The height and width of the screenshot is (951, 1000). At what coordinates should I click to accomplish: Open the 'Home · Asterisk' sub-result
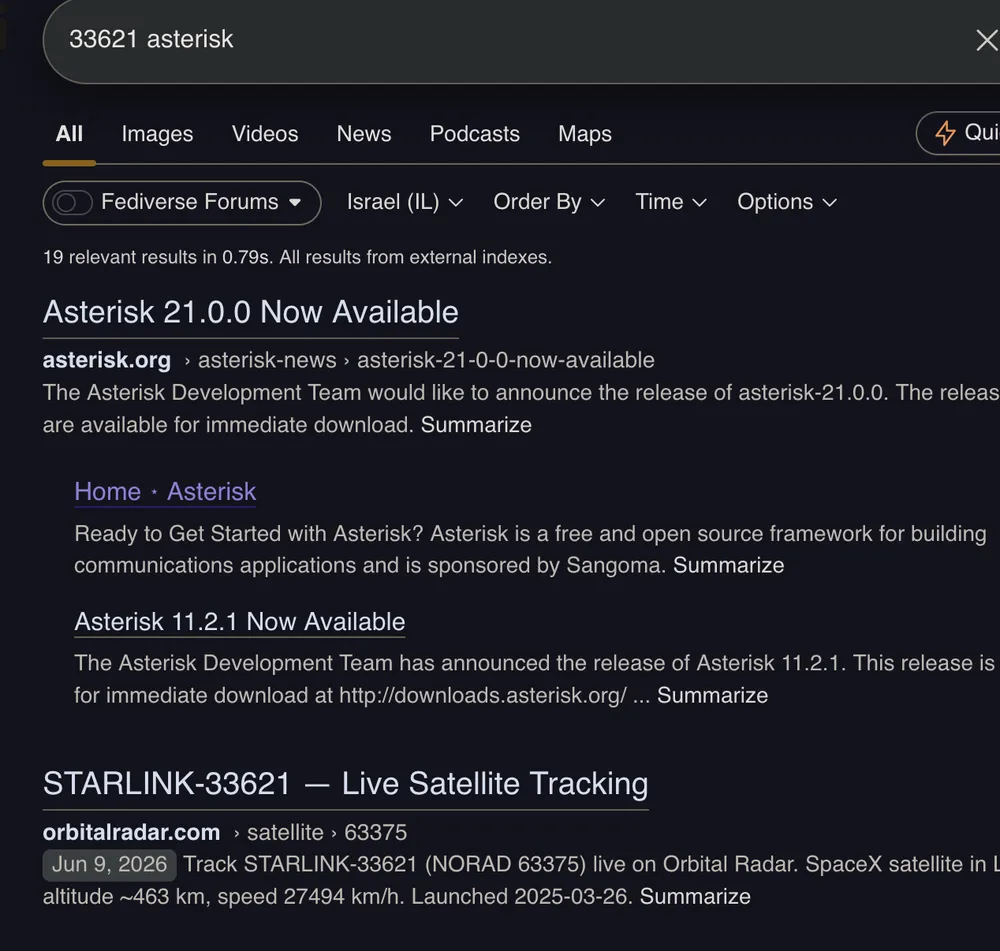[x=165, y=492]
